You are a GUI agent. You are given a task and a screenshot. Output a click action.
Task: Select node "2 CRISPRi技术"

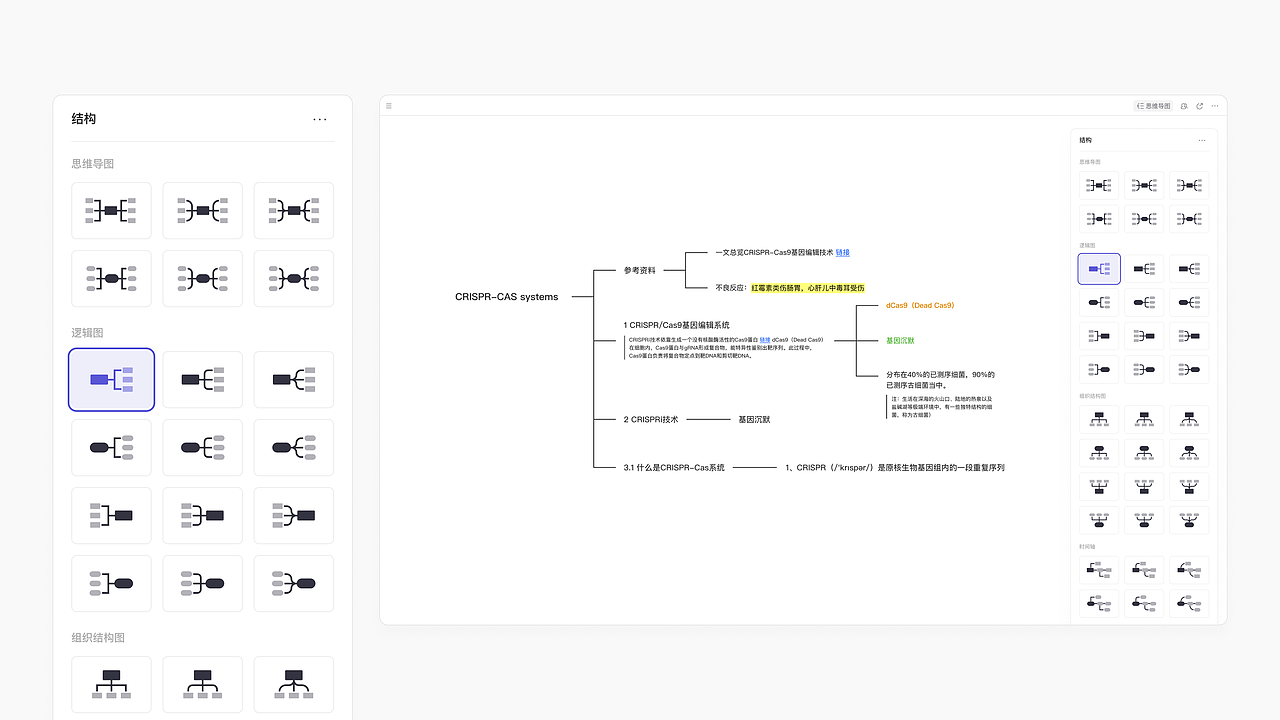tap(651, 420)
